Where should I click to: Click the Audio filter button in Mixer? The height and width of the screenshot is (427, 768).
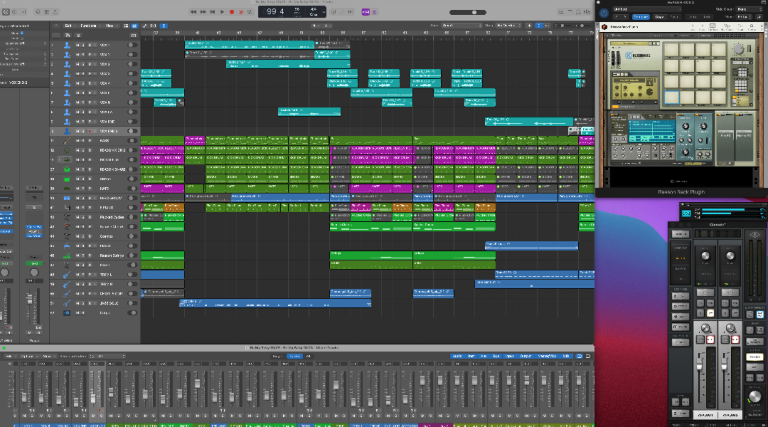(x=457, y=356)
